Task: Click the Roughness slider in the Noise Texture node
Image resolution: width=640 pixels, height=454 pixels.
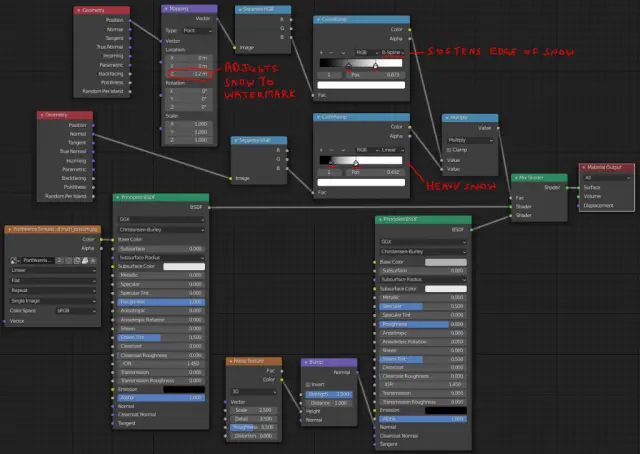Action: coord(253,427)
